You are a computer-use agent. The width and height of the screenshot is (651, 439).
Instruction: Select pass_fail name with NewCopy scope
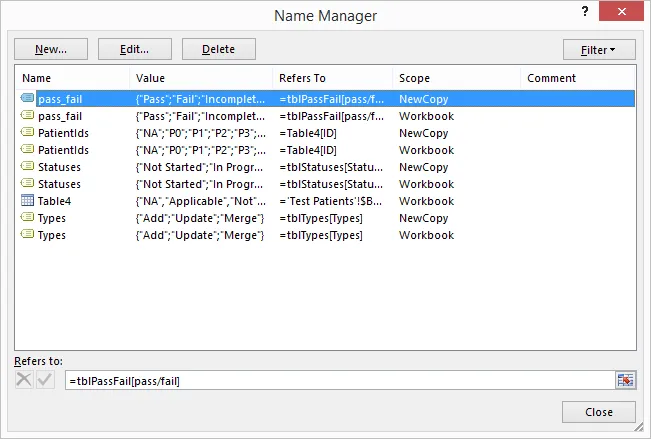click(x=60, y=99)
